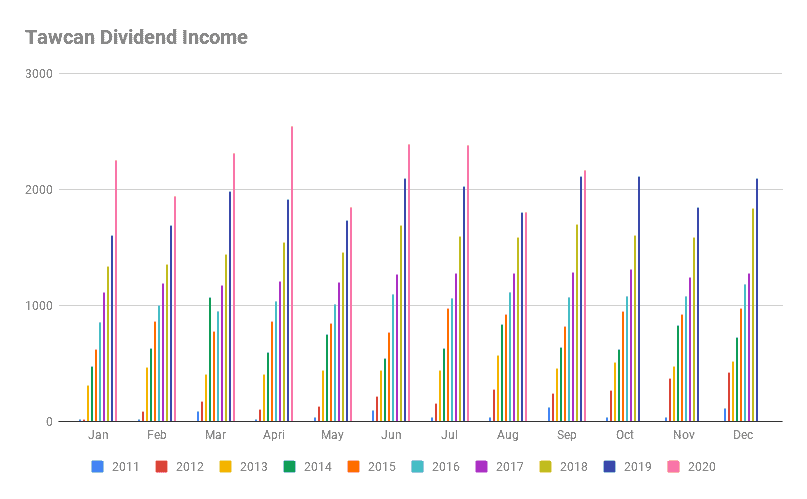Click the 2013 yellow legend swatch
Screen dimensions: 807x499
[225, 467]
